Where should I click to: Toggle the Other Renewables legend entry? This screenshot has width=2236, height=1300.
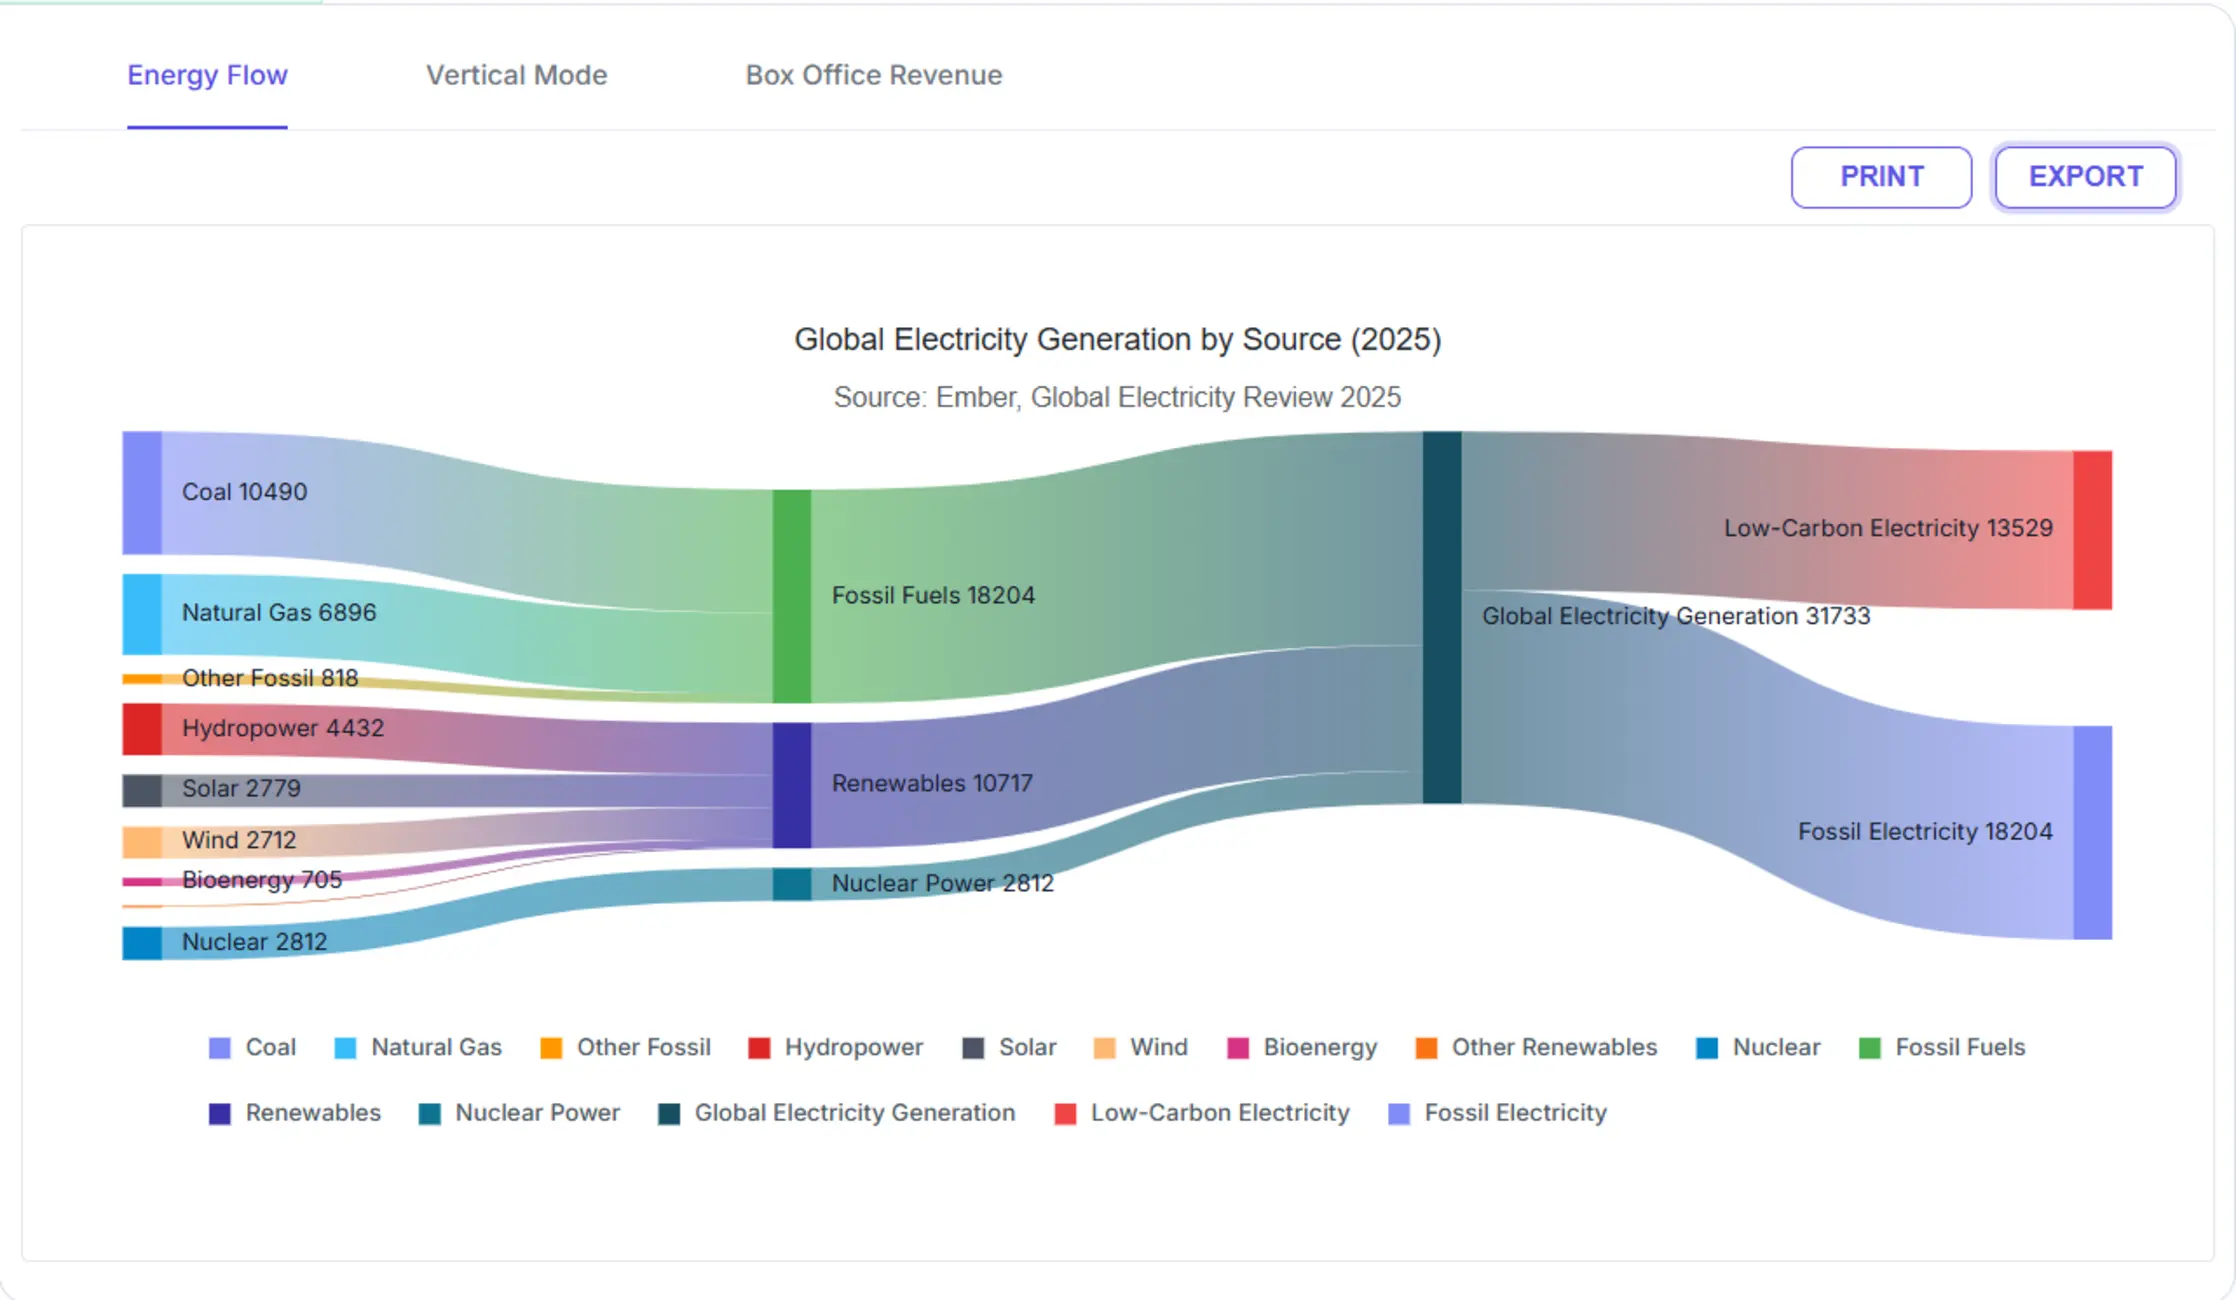tap(1536, 1047)
